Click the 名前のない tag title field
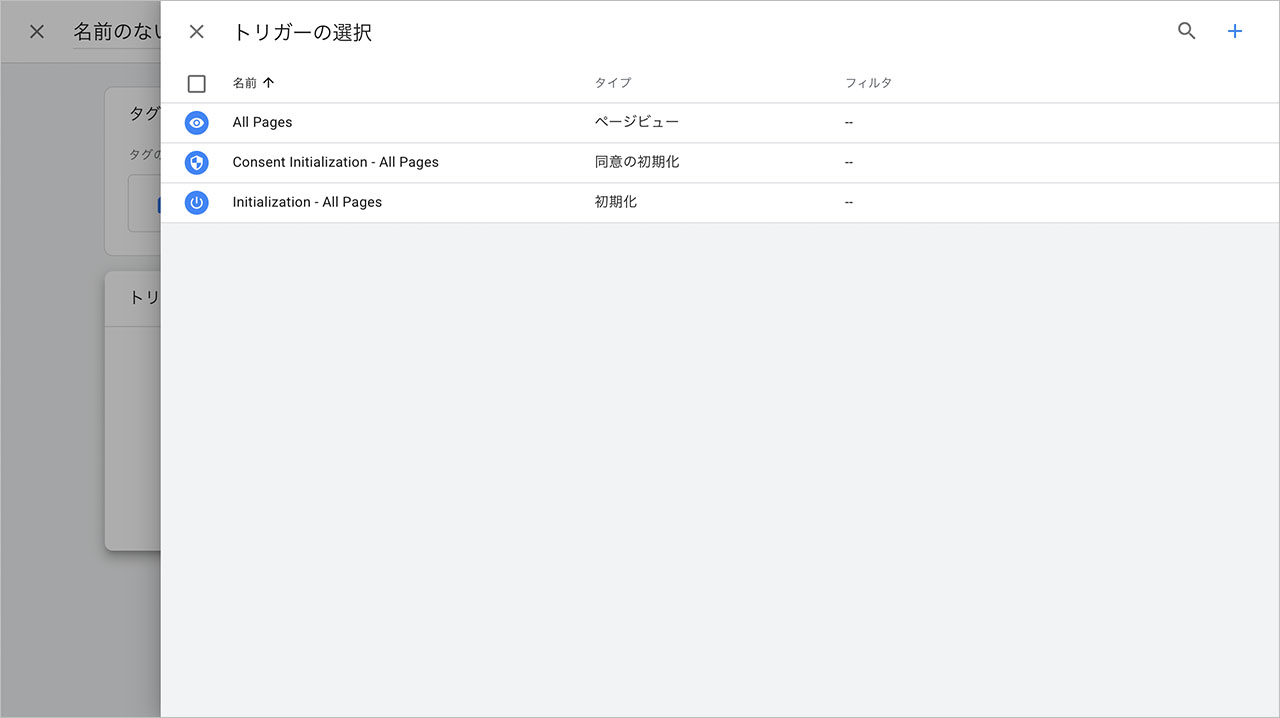The height and width of the screenshot is (718, 1280). tap(110, 31)
